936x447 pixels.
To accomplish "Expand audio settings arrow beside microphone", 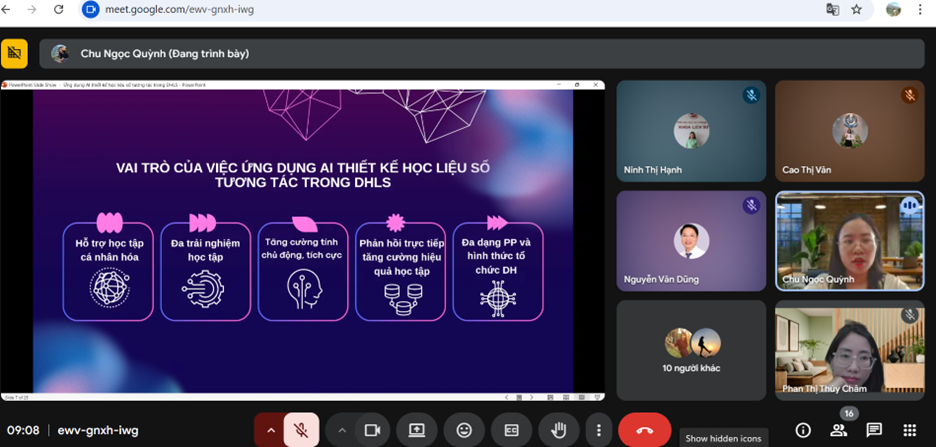I will pos(270,430).
